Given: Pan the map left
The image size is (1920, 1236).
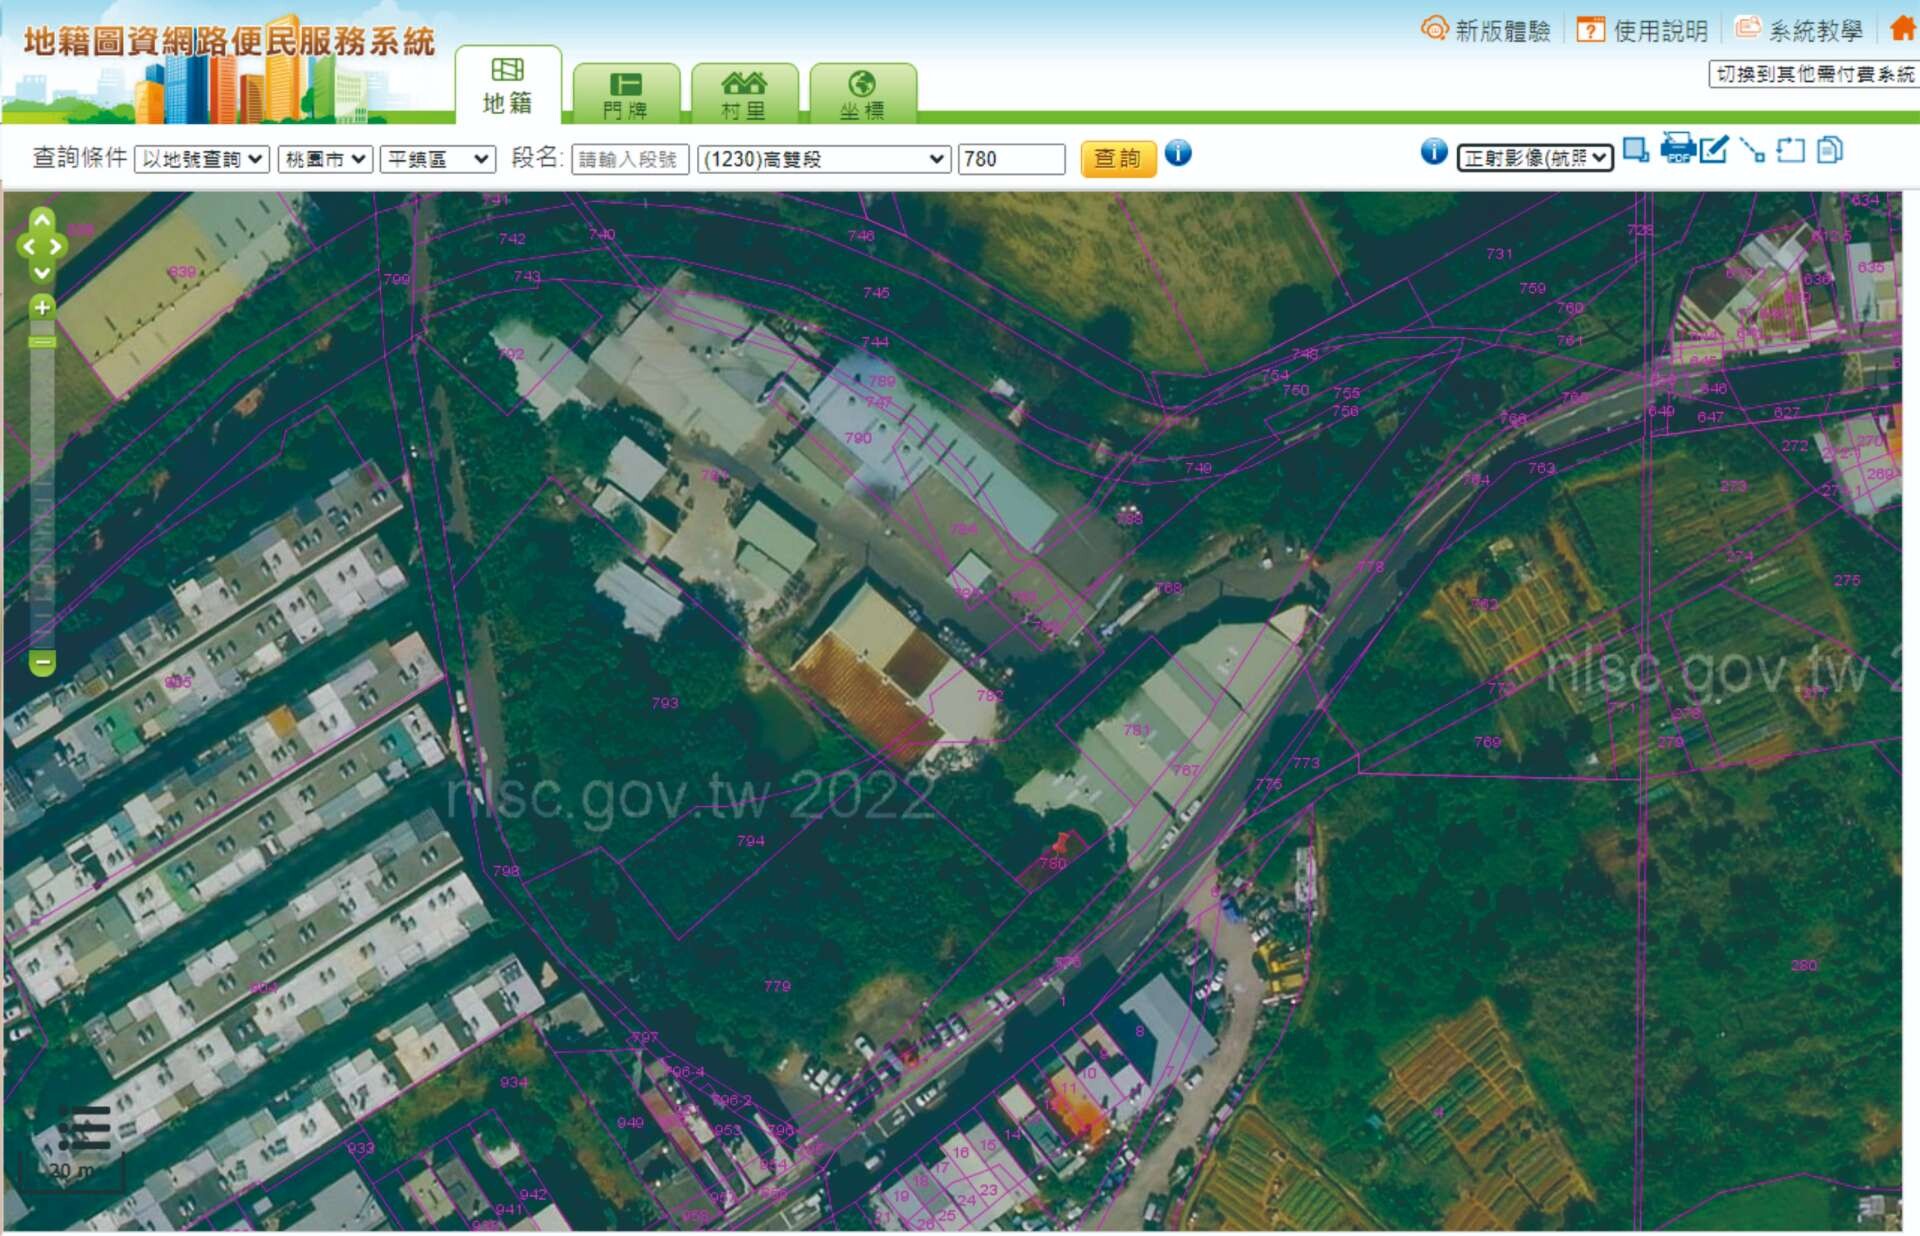Looking at the screenshot, I should pos(28,246).
